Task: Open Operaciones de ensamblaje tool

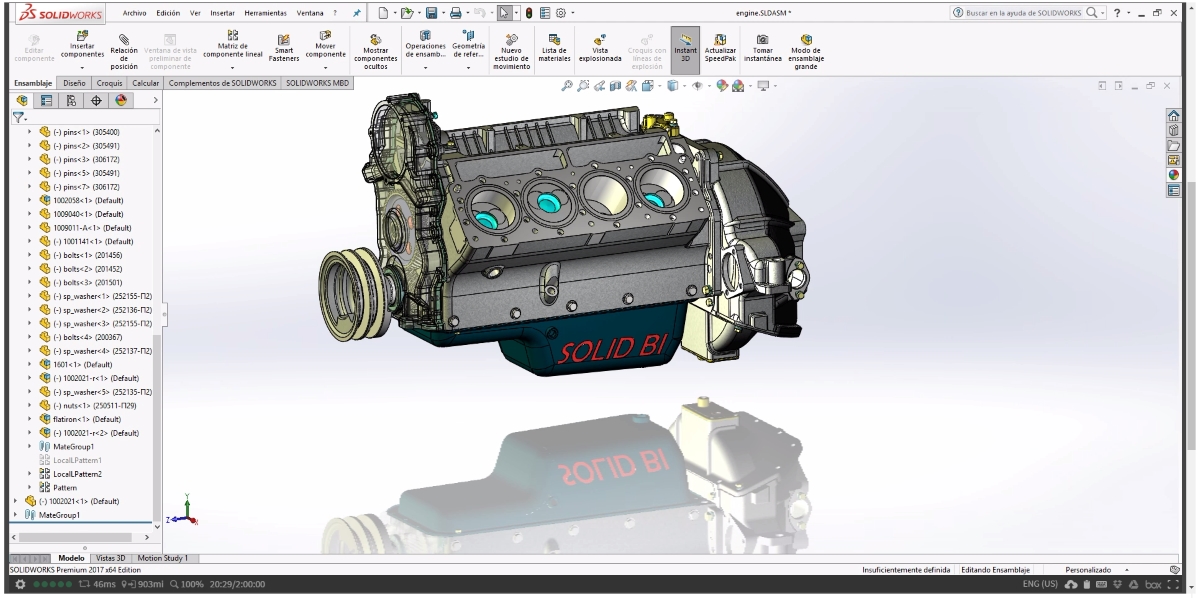Action: point(425,46)
